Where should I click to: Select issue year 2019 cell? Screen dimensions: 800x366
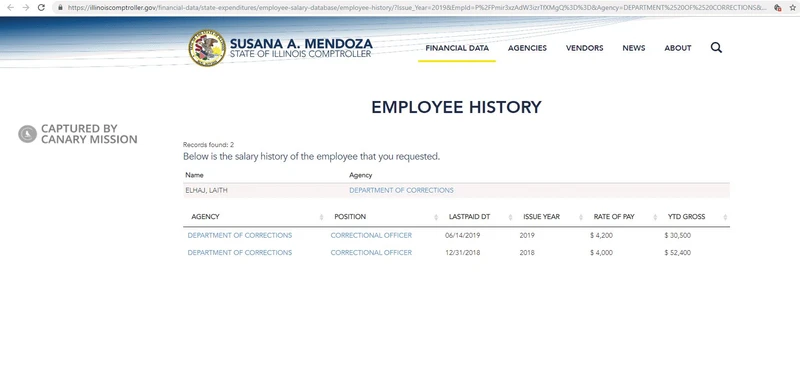click(x=527, y=235)
